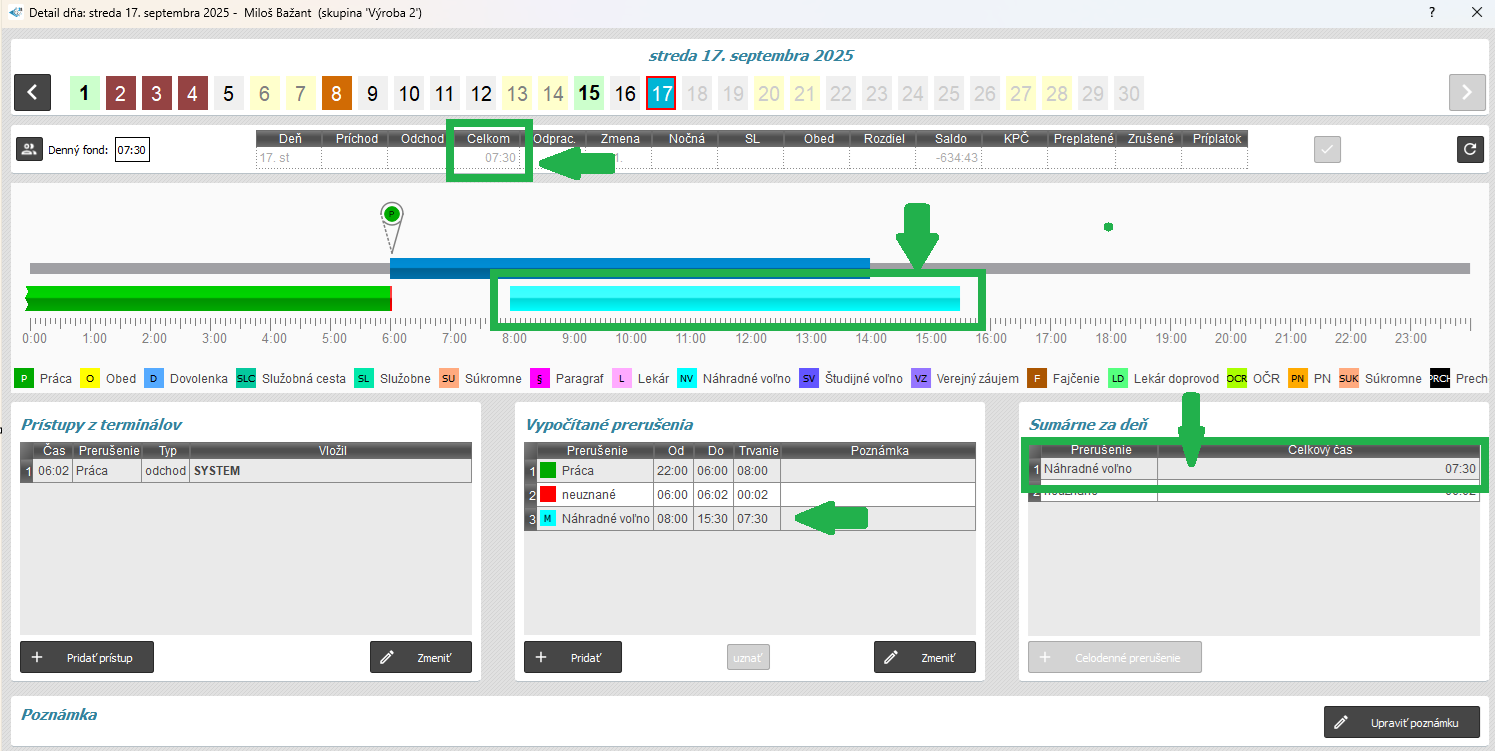
Task: Click the Náhradné voľno NV legend icon
Action: click(687, 379)
